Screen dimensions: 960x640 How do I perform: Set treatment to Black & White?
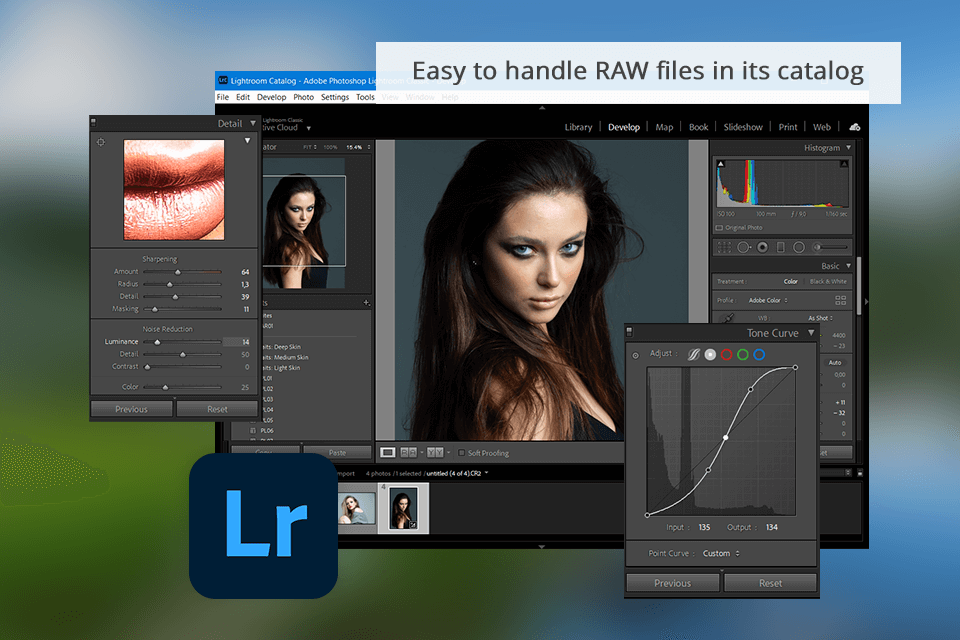[828, 282]
